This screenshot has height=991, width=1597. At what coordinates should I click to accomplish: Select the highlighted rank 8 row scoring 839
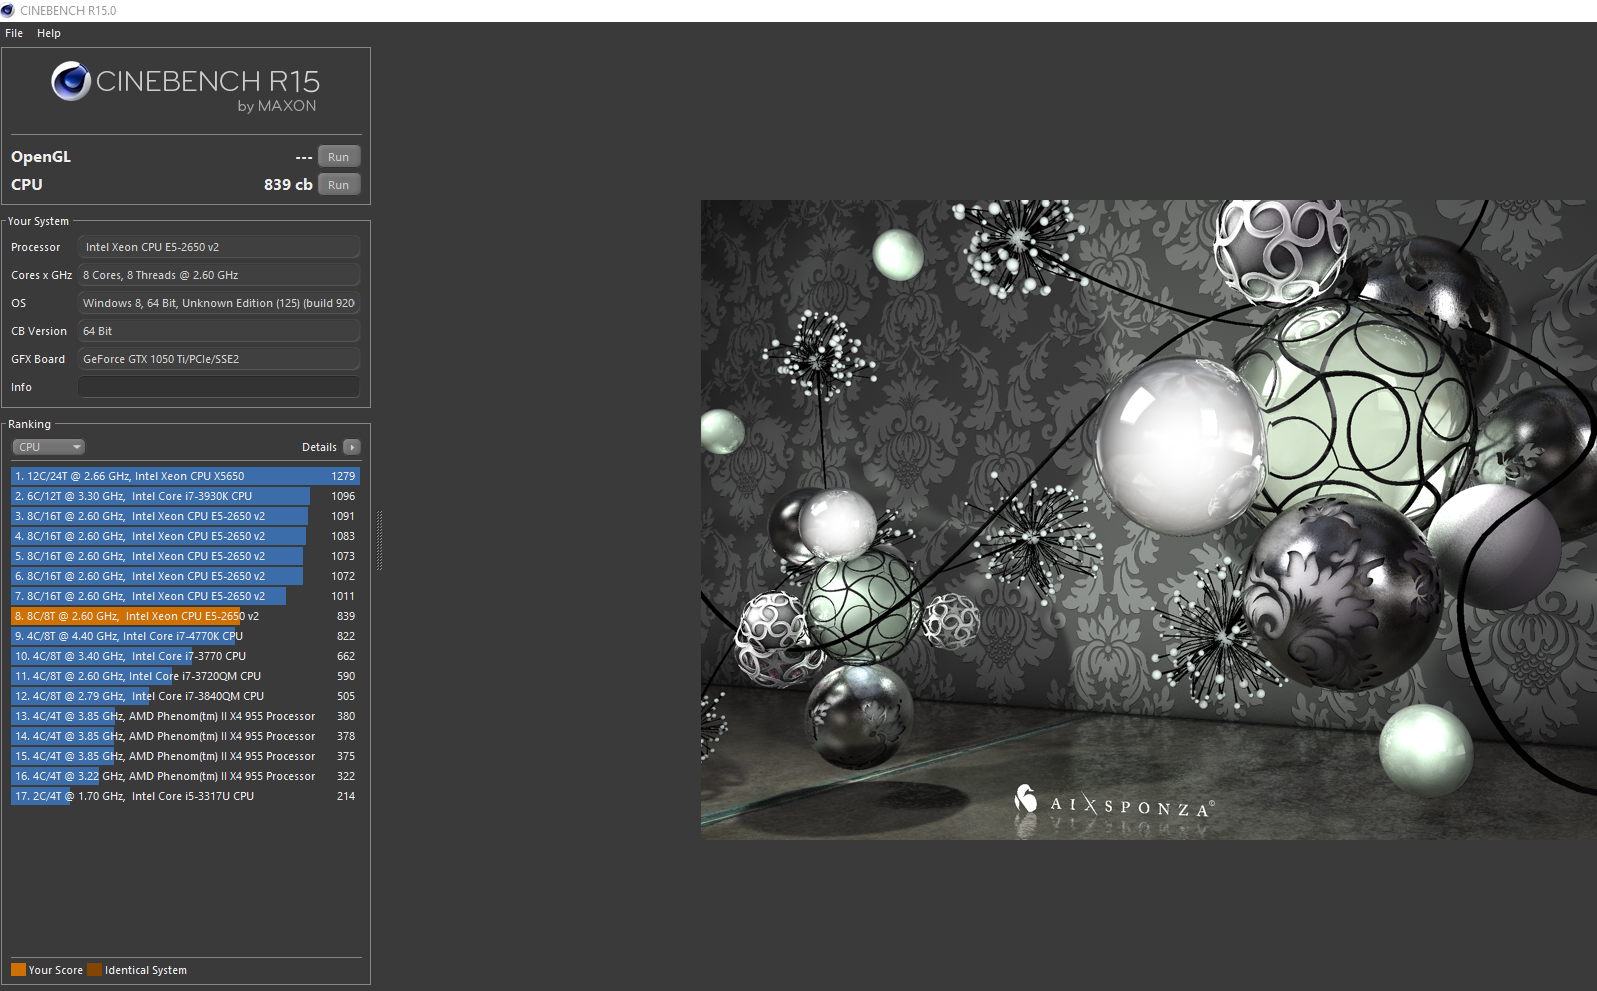pyautogui.click(x=185, y=616)
